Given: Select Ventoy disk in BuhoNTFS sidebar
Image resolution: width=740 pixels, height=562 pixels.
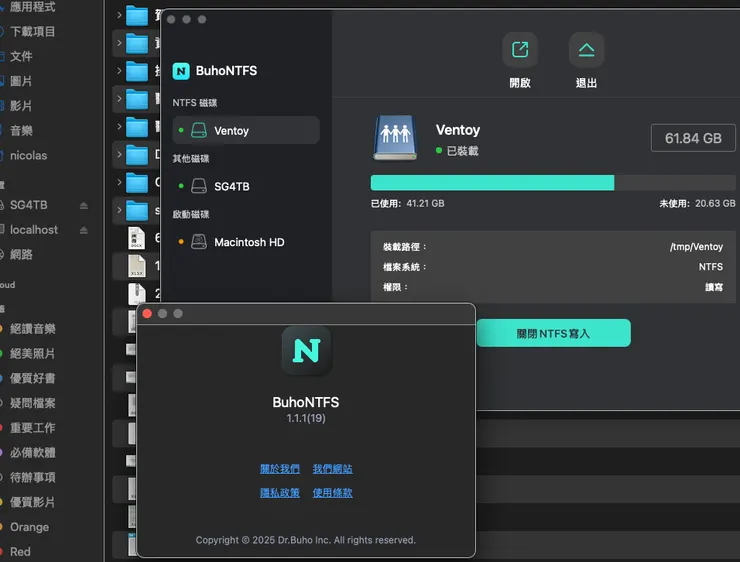Looking at the screenshot, I should 246,130.
